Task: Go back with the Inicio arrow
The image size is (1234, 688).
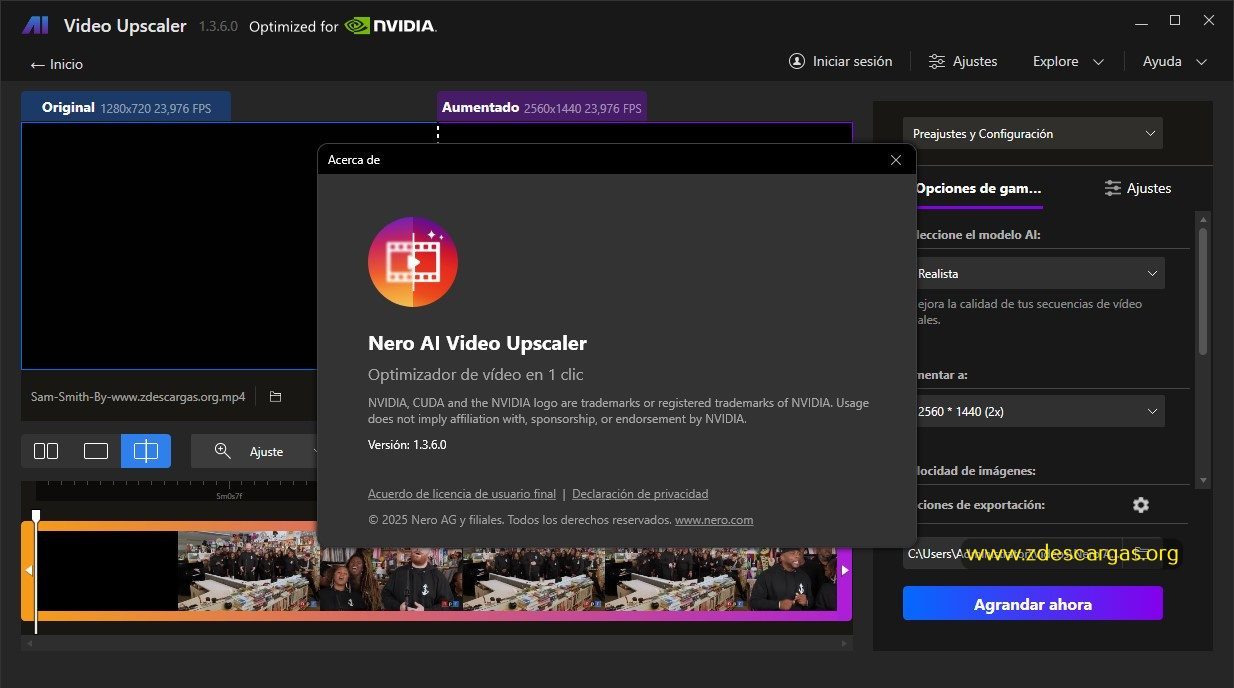Action: coord(56,64)
